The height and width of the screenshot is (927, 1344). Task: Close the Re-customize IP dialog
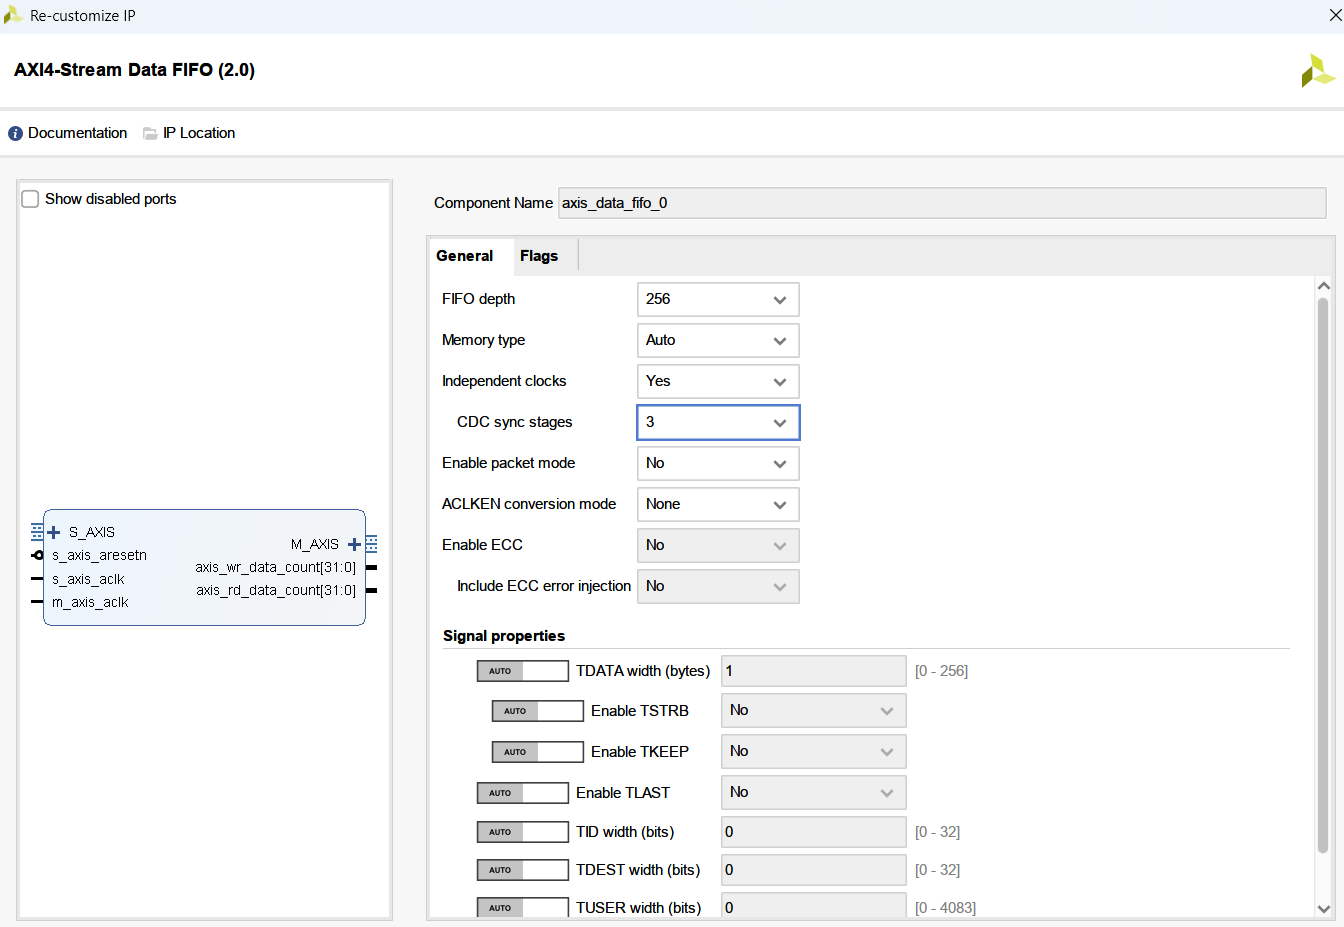click(1334, 16)
